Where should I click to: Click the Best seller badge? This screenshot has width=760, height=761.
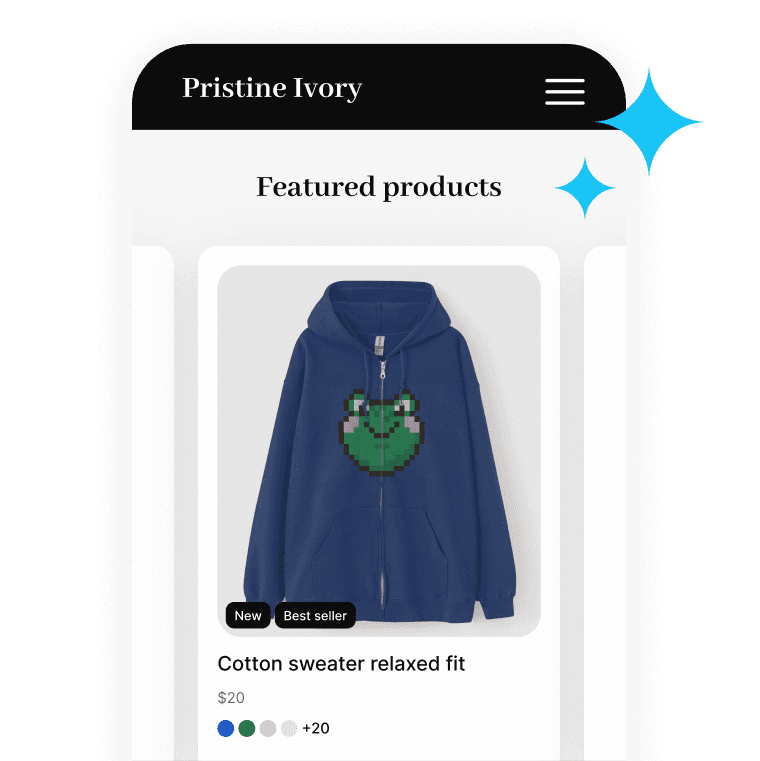pos(315,615)
